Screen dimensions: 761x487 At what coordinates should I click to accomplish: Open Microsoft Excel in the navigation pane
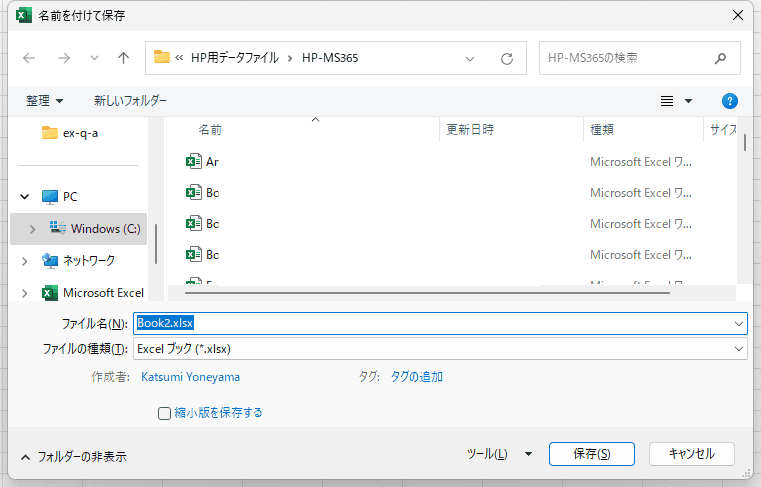[x=103, y=293]
